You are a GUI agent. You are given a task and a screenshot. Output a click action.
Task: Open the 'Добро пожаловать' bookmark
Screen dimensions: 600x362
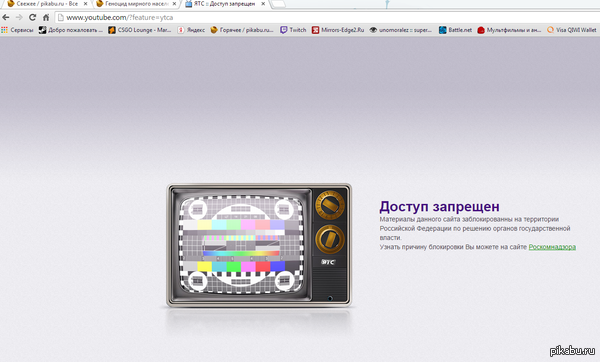71,30
